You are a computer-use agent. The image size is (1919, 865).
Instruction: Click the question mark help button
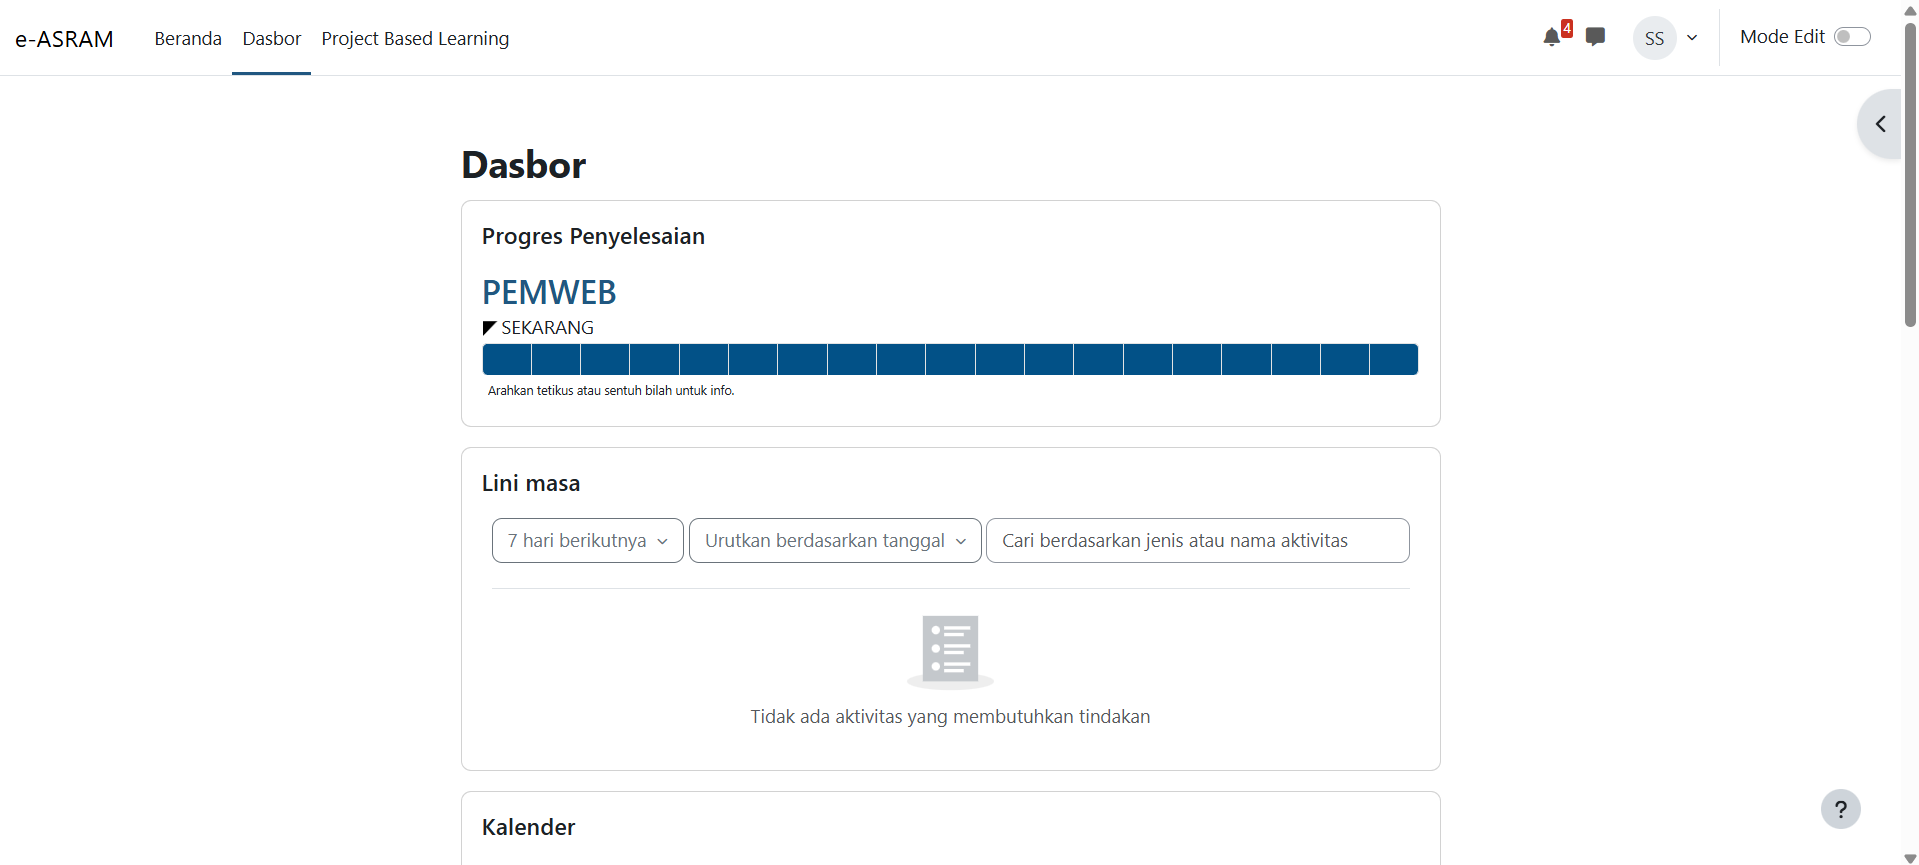(1840, 809)
